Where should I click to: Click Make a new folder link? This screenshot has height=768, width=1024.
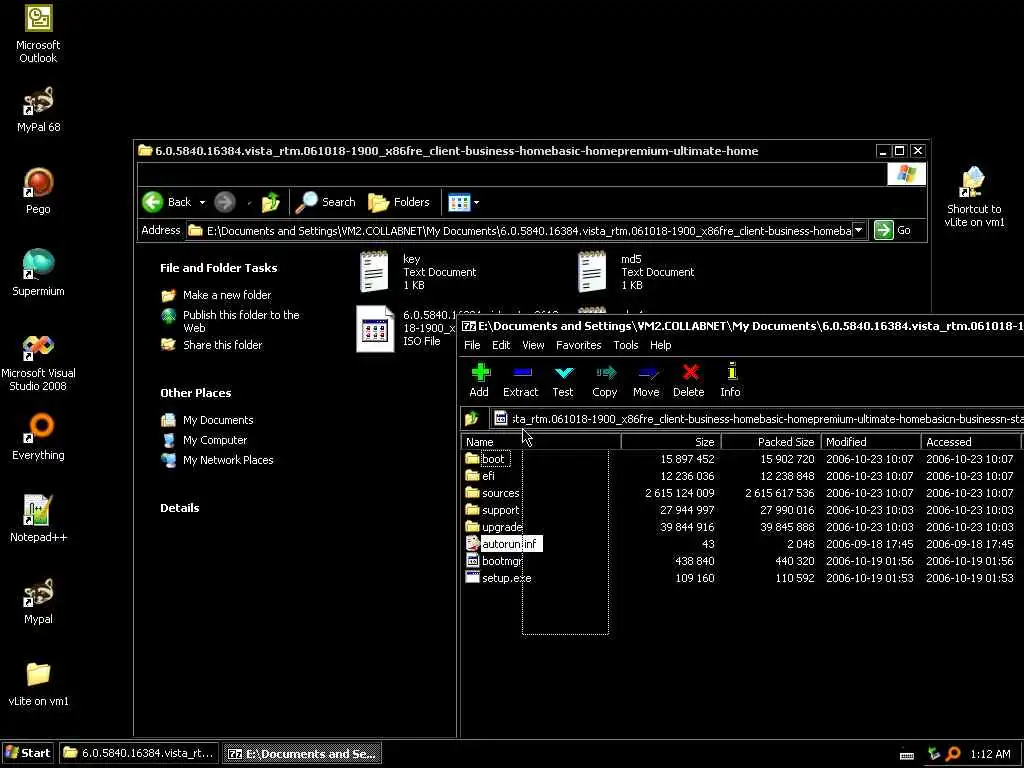(216, 295)
